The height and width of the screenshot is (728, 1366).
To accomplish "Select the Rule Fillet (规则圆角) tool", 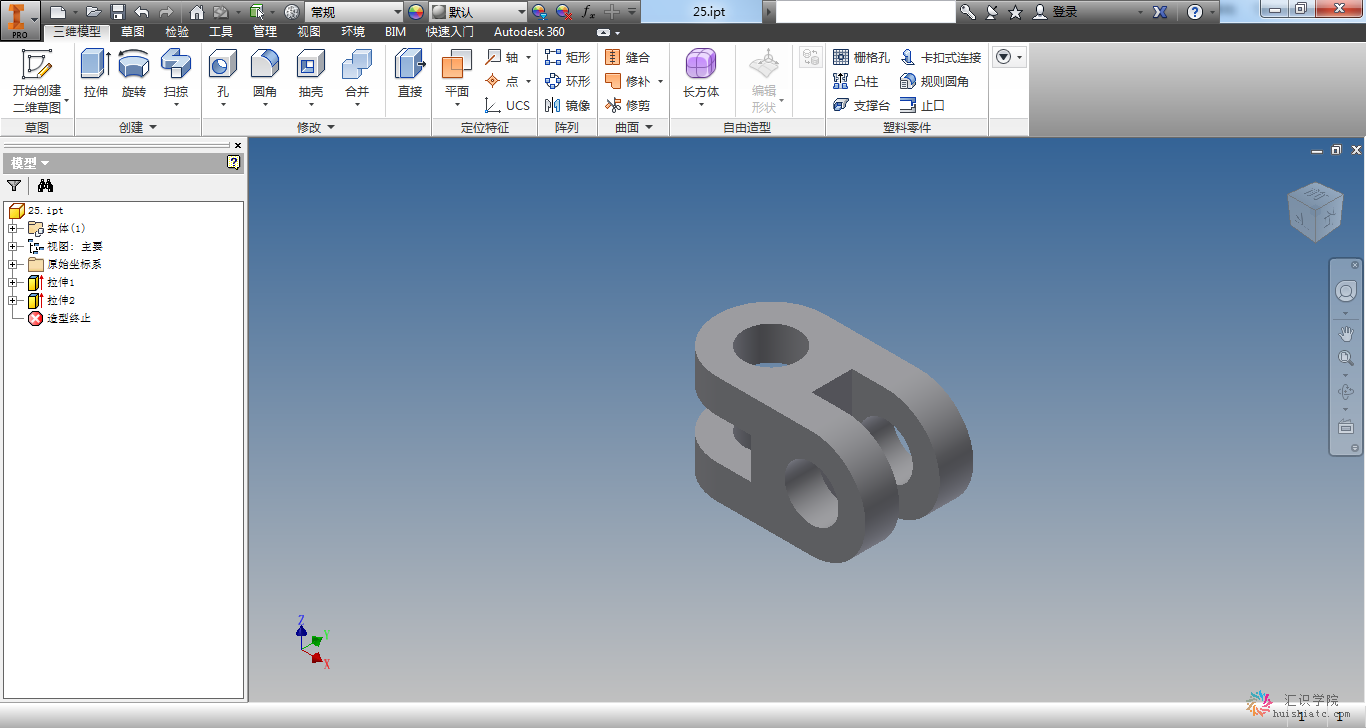I will (x=935, y=81).
